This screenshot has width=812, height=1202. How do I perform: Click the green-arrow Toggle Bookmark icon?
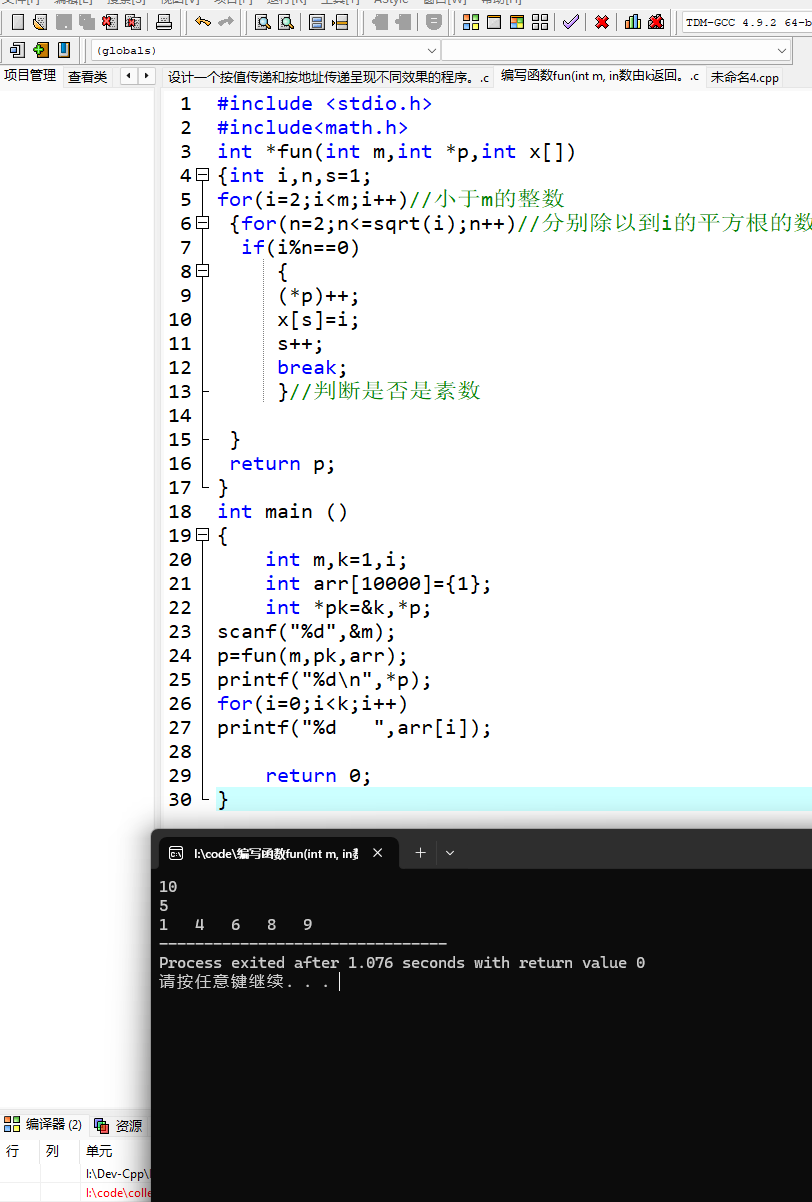(x=40, y=50)
